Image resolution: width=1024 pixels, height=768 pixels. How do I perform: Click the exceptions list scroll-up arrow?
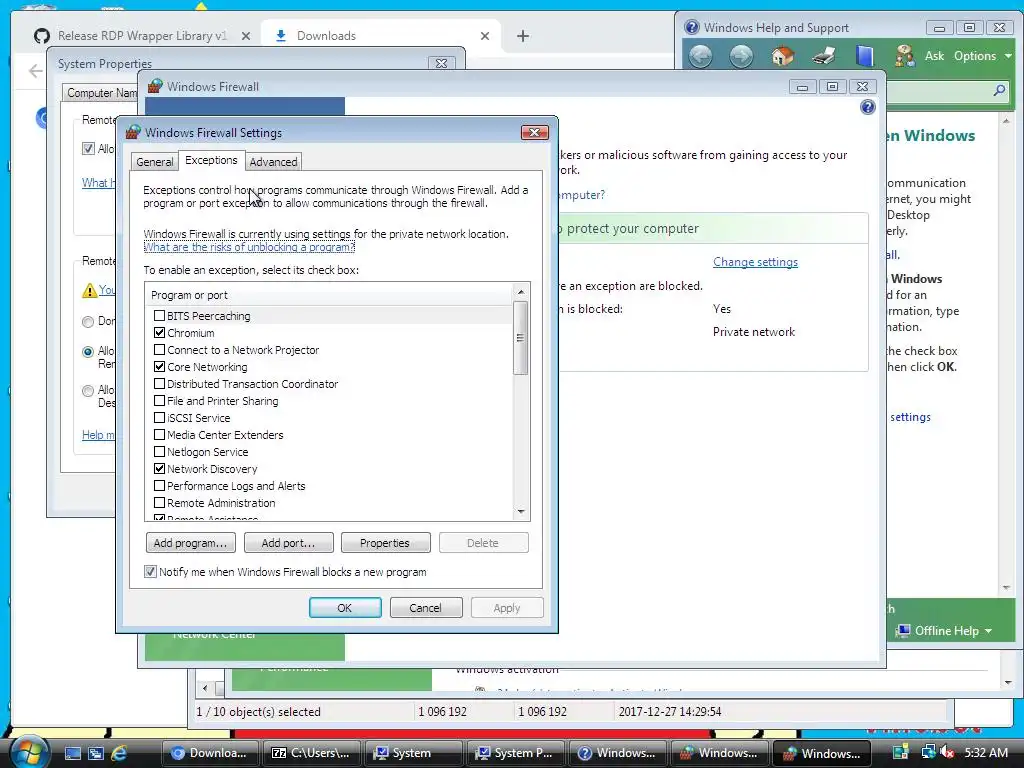tap(520, 291)
